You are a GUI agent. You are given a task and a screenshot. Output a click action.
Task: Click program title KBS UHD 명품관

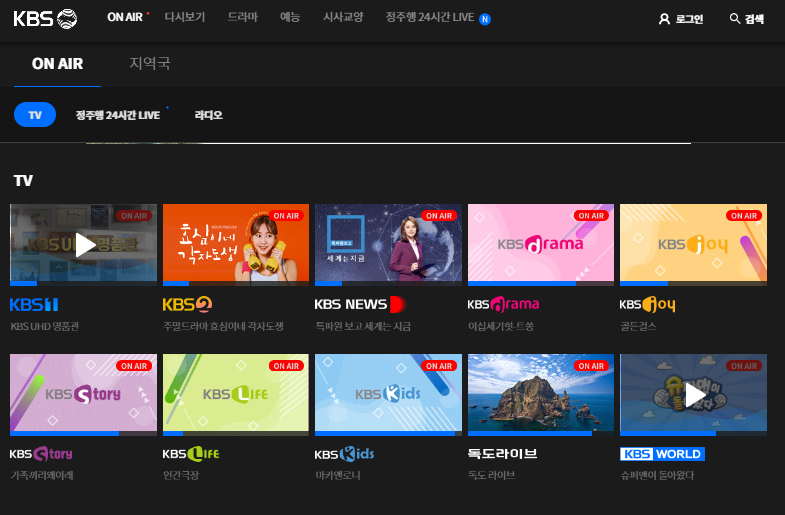[x=45, y=326]
